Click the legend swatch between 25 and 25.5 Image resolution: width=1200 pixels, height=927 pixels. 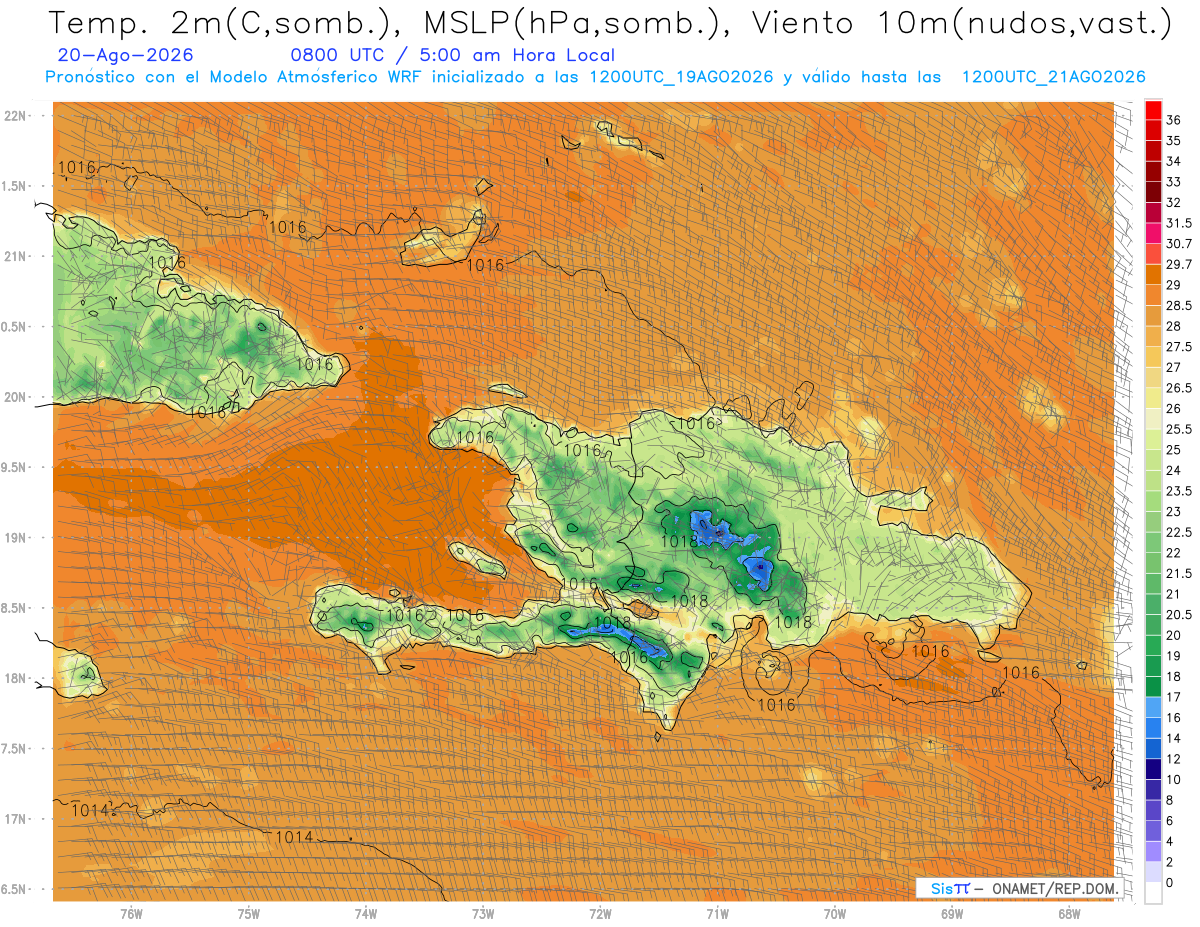pos(1153,439)
